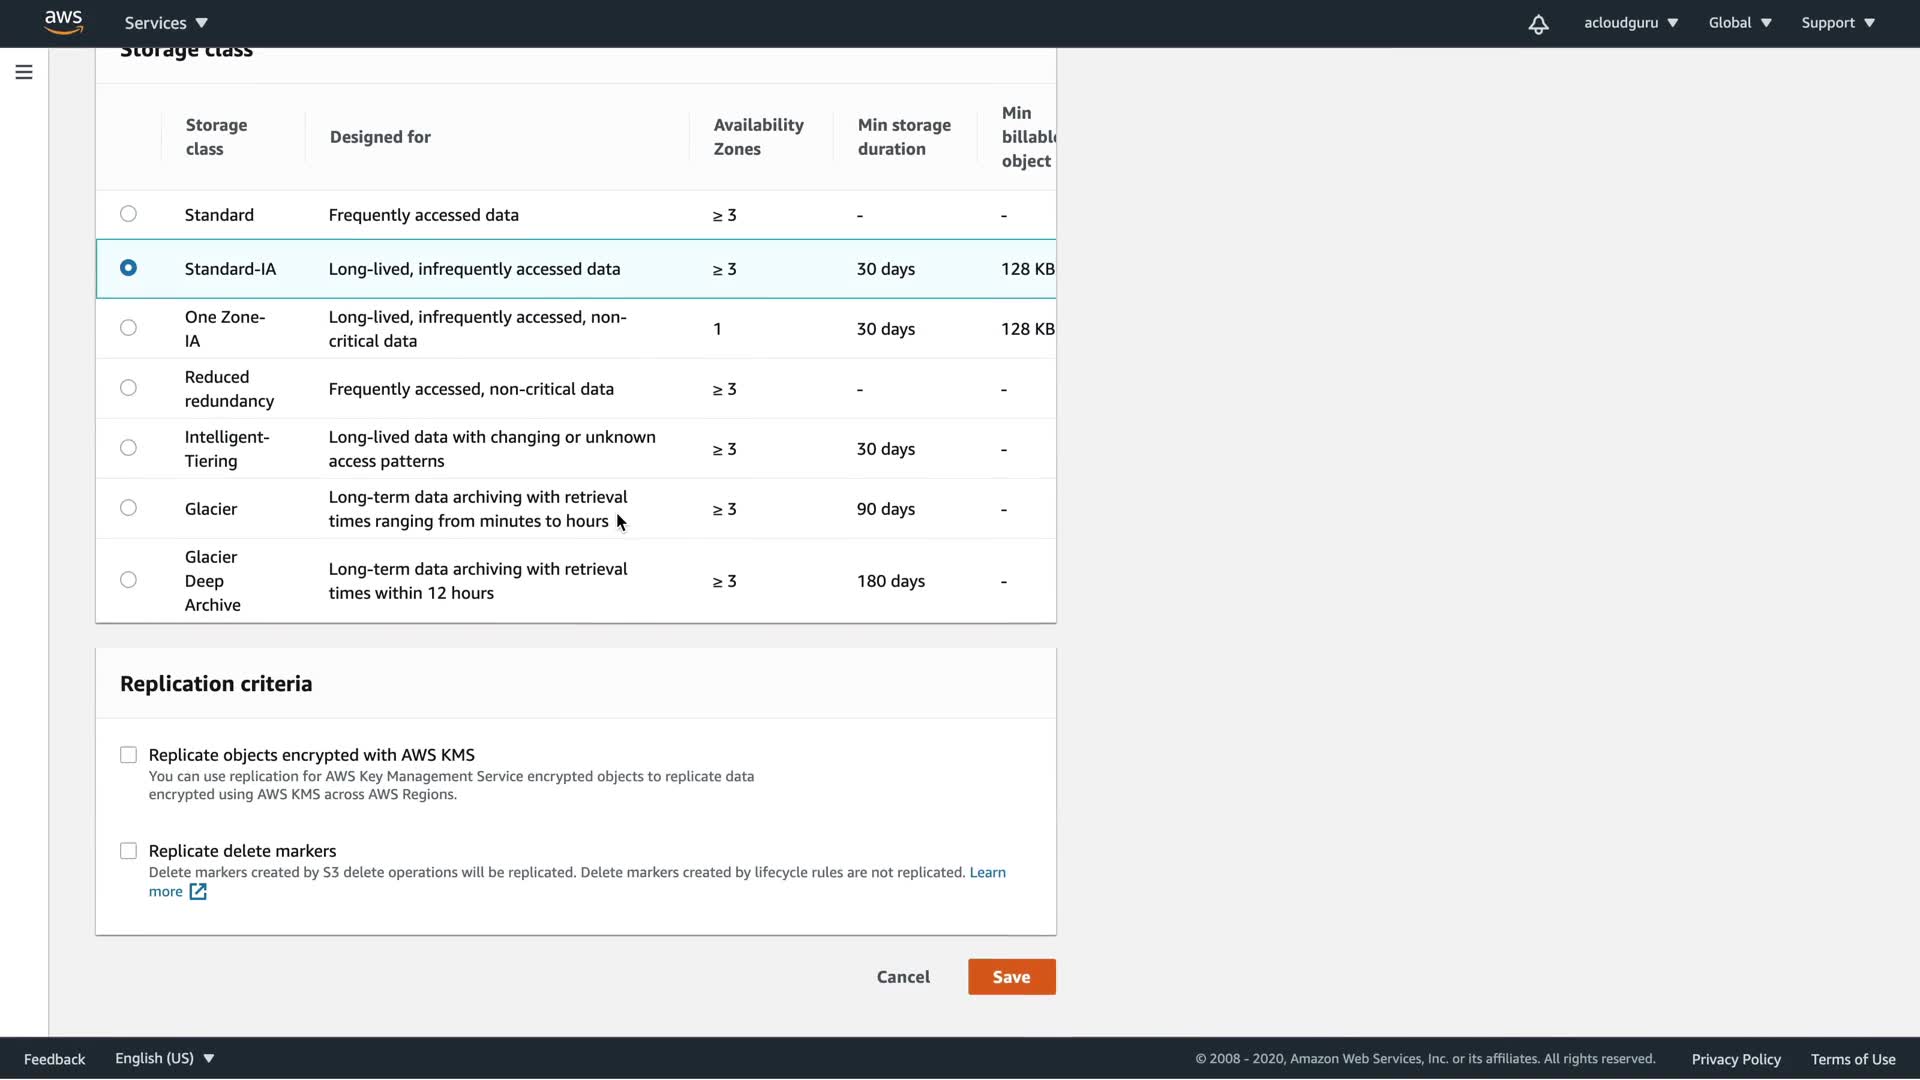Enable Replicate objects encrypted with AWS KMS

pyautogui.click(x=128, y=755)
